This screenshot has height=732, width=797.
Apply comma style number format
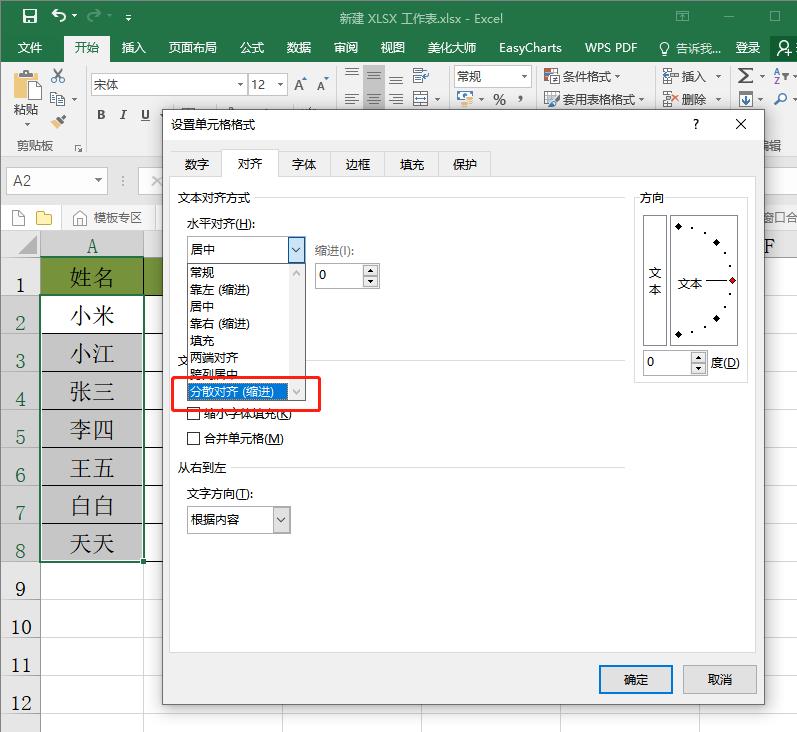click(x=520, y=99)
